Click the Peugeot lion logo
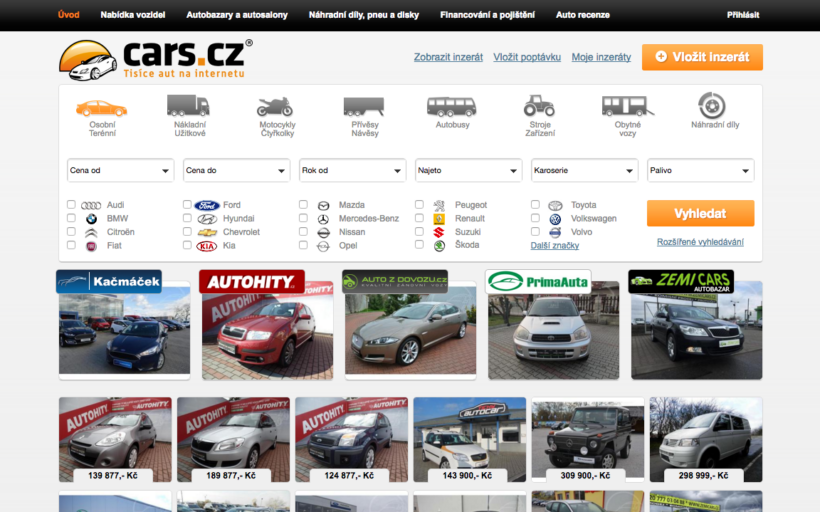820x512 pixels. [x=439, y=206]
